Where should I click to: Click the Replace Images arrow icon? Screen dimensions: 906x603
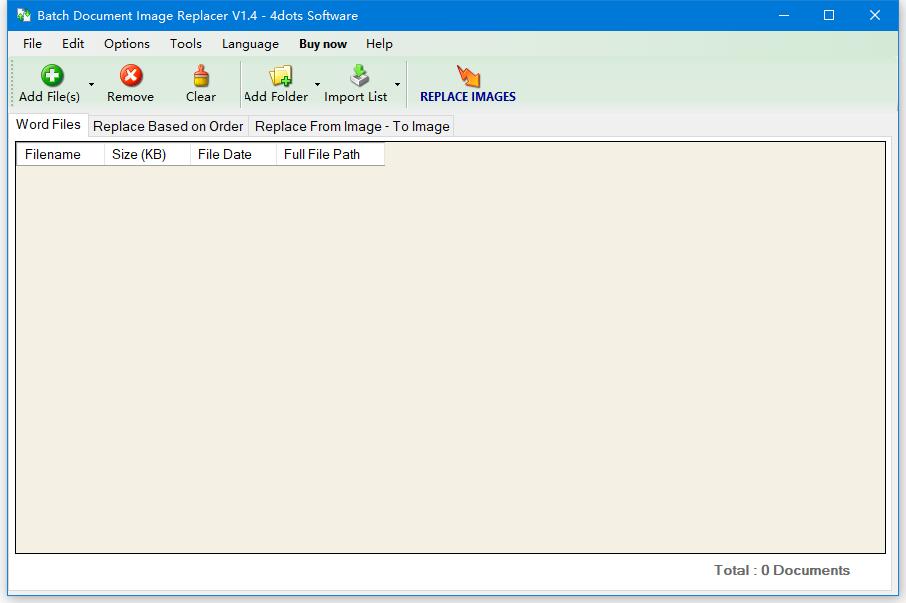[468, 75]
